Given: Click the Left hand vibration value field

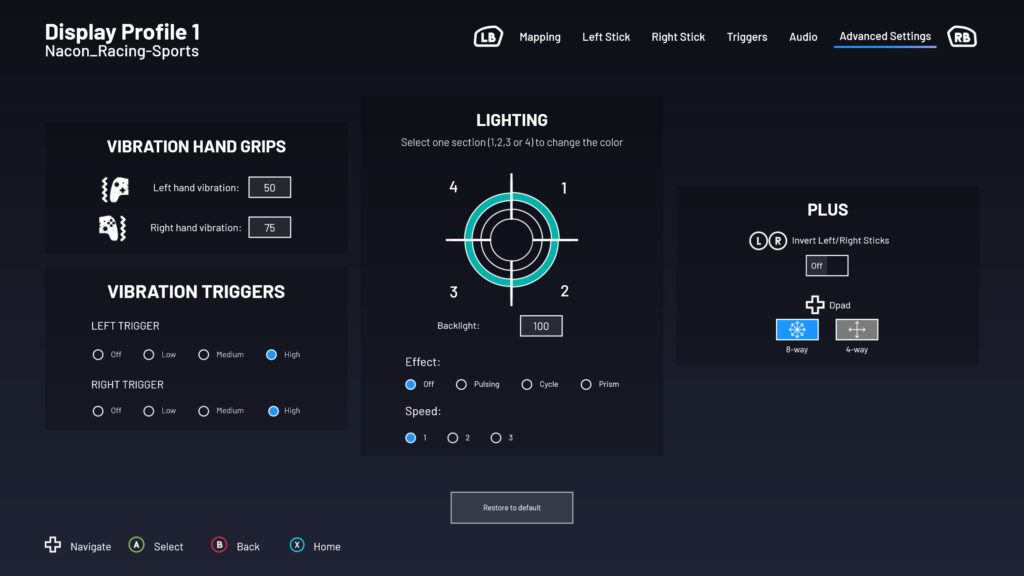Looking at the screenshot, I should pos(269,188).
